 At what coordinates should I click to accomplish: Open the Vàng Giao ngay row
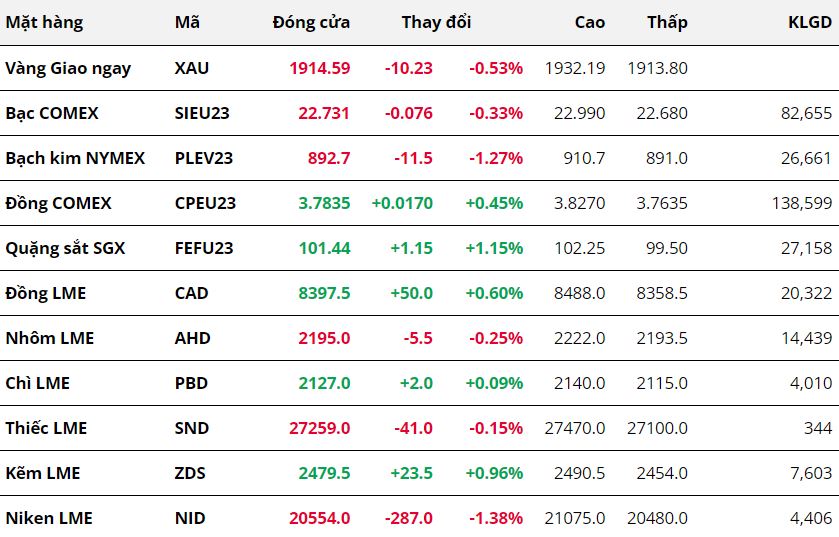68,68
